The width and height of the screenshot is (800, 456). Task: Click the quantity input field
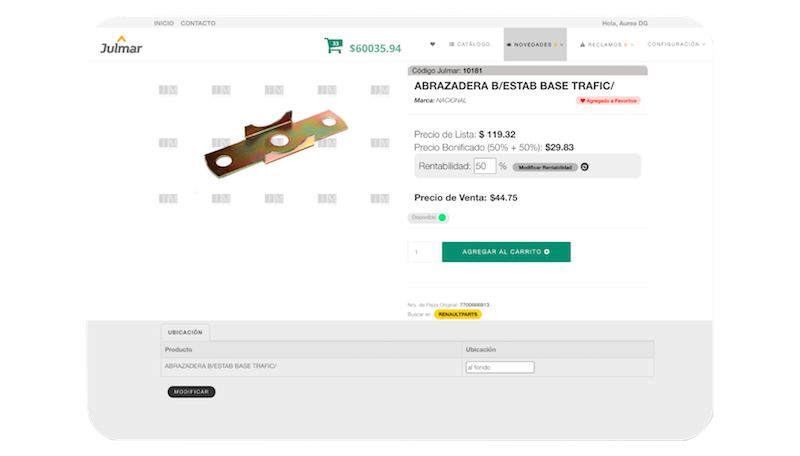point(423,252)
